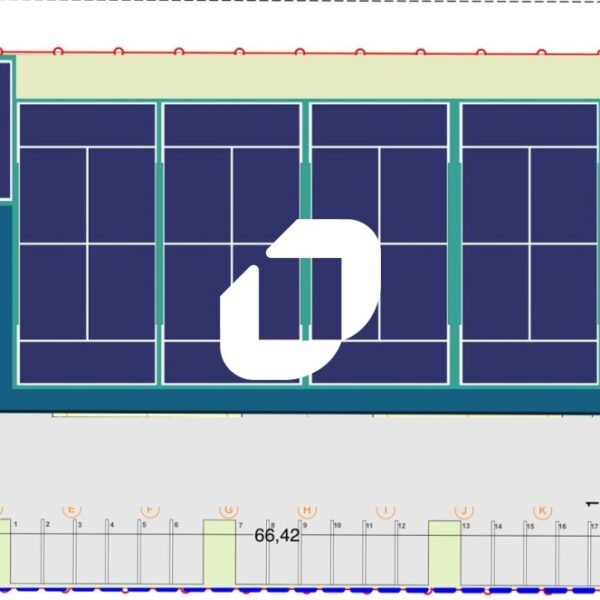Click the partially visible court at left edge

(x=4, y=130)
